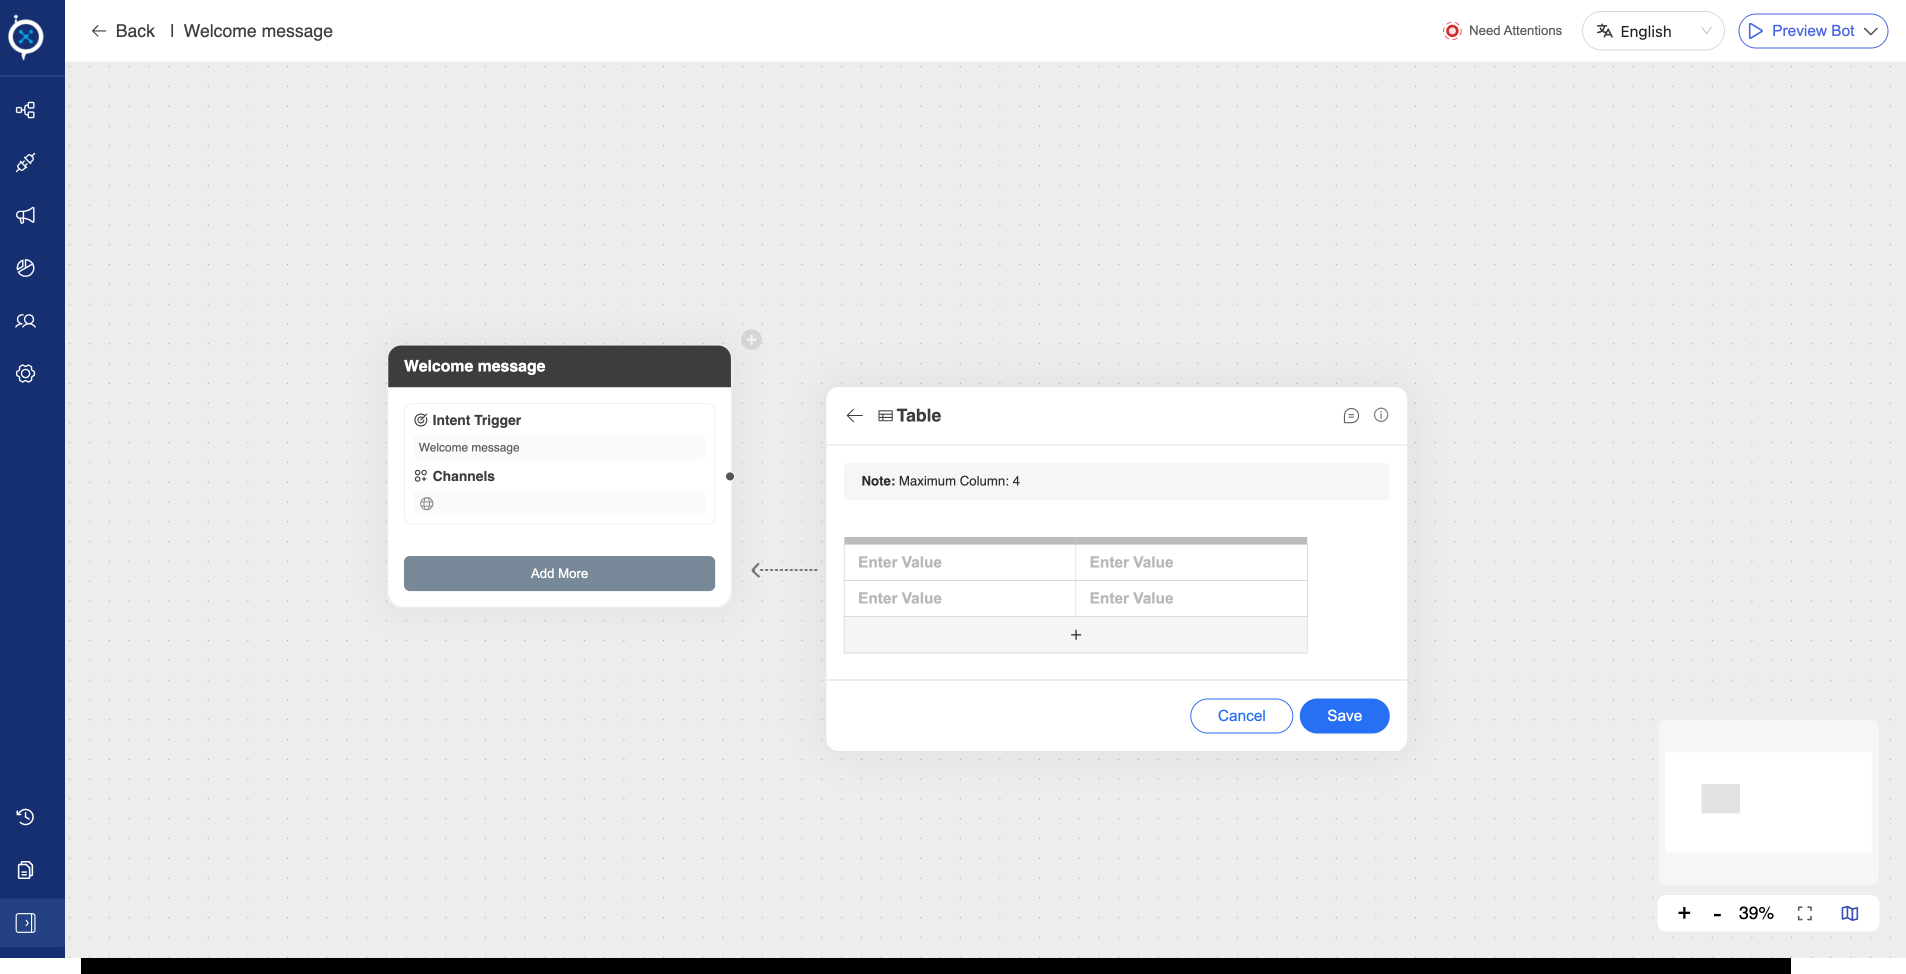The width and height of the screenshot is (1906, 974).
Task: Click the Intent Trigger target icon
Action: 421,420
